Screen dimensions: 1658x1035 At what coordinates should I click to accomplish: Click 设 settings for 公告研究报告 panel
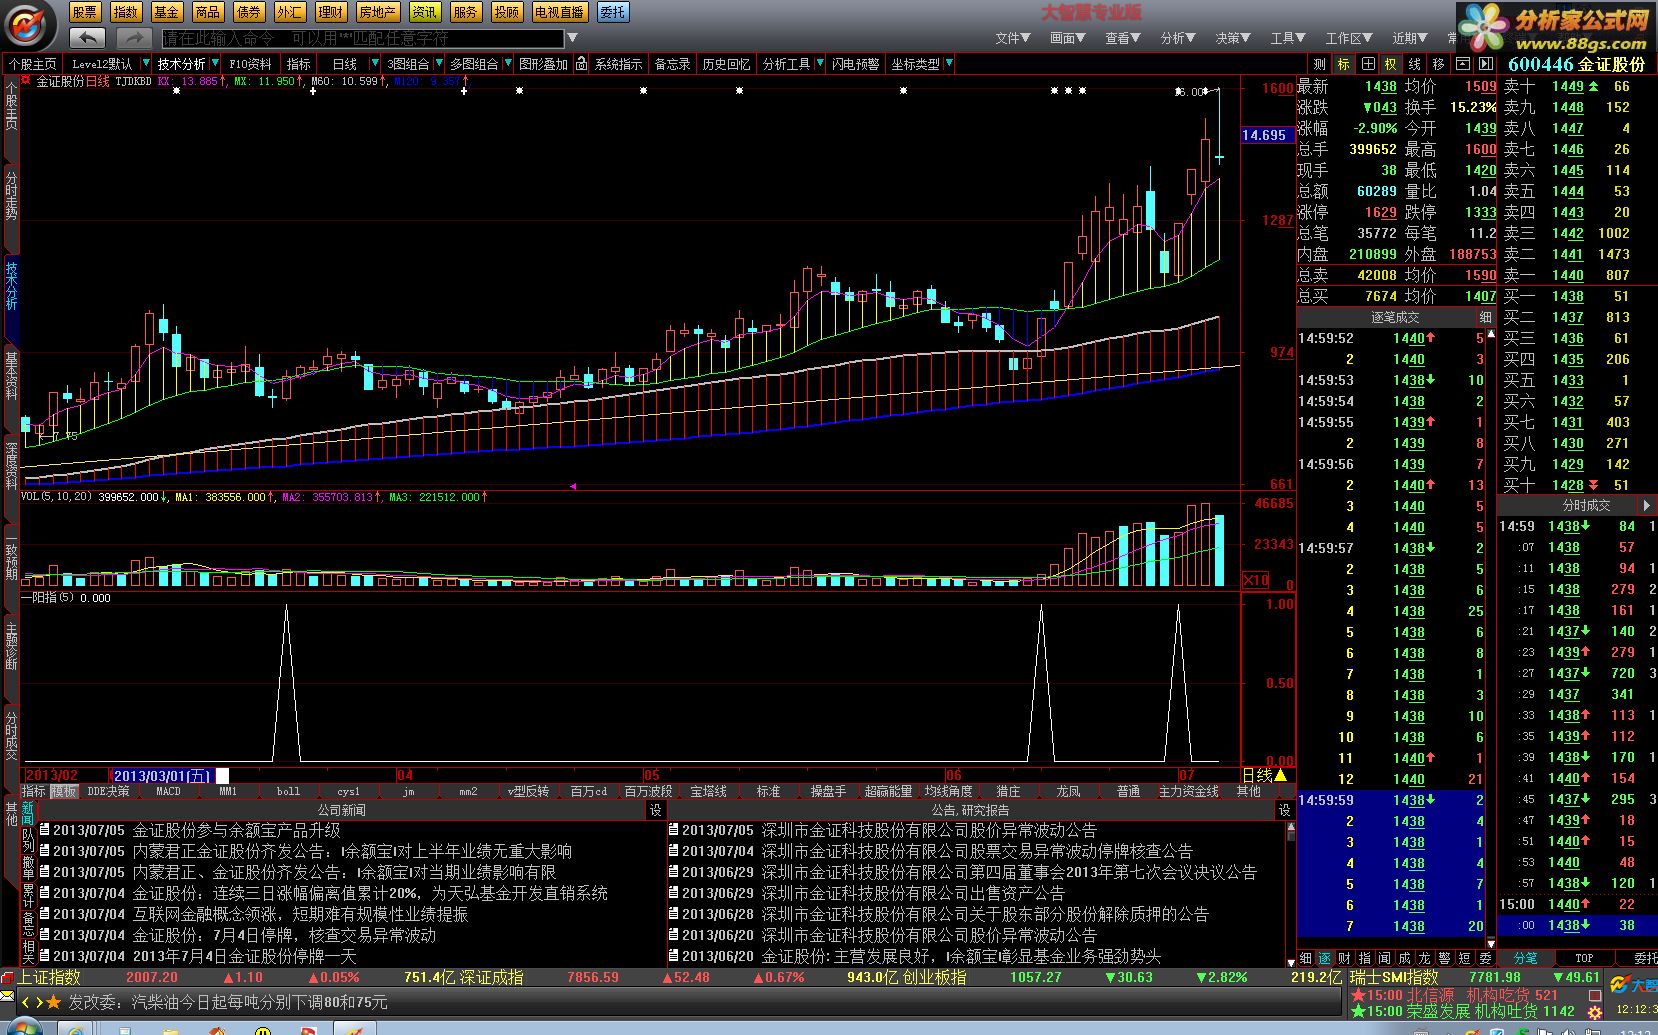pos(1285,810)
